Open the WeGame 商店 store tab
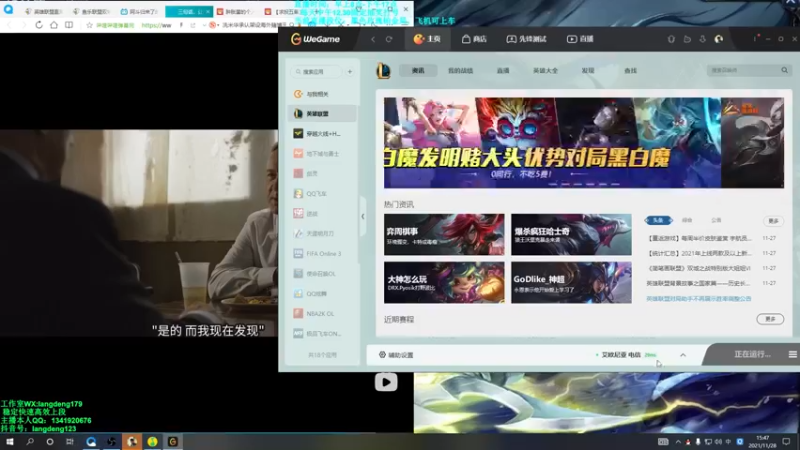This screenshot has height=450, width=800. 474,39
